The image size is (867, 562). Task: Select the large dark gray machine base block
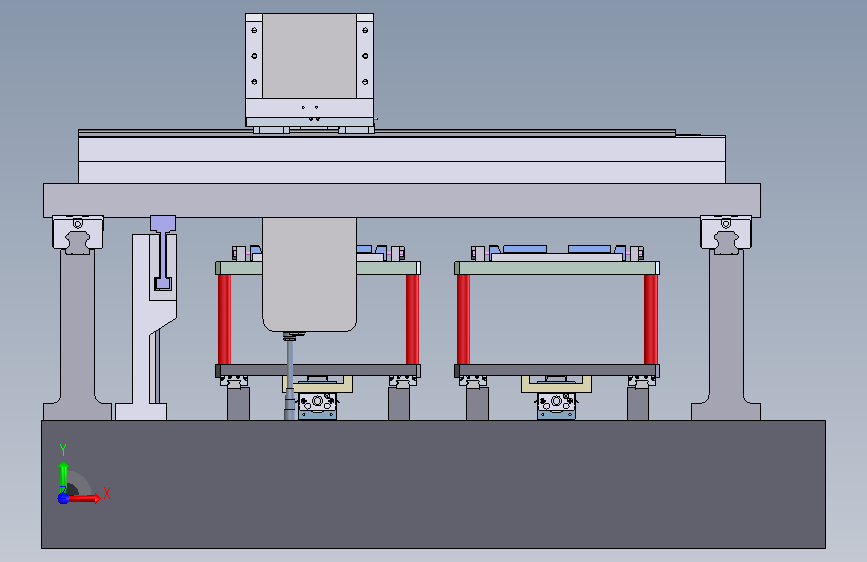click(434, 485)
